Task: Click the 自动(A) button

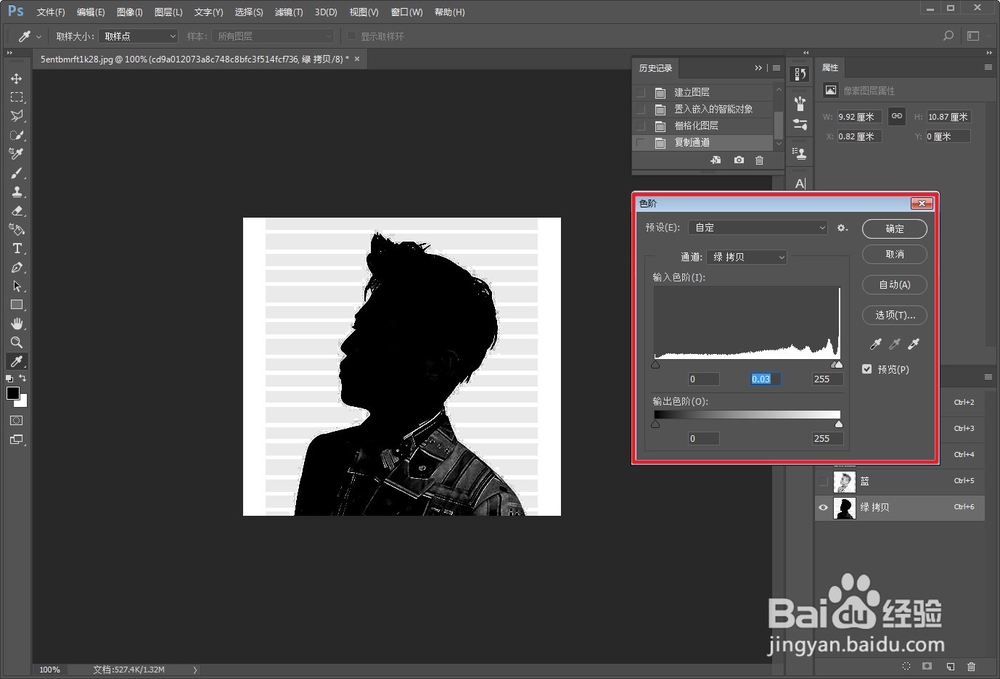Action: pos(894,285)
